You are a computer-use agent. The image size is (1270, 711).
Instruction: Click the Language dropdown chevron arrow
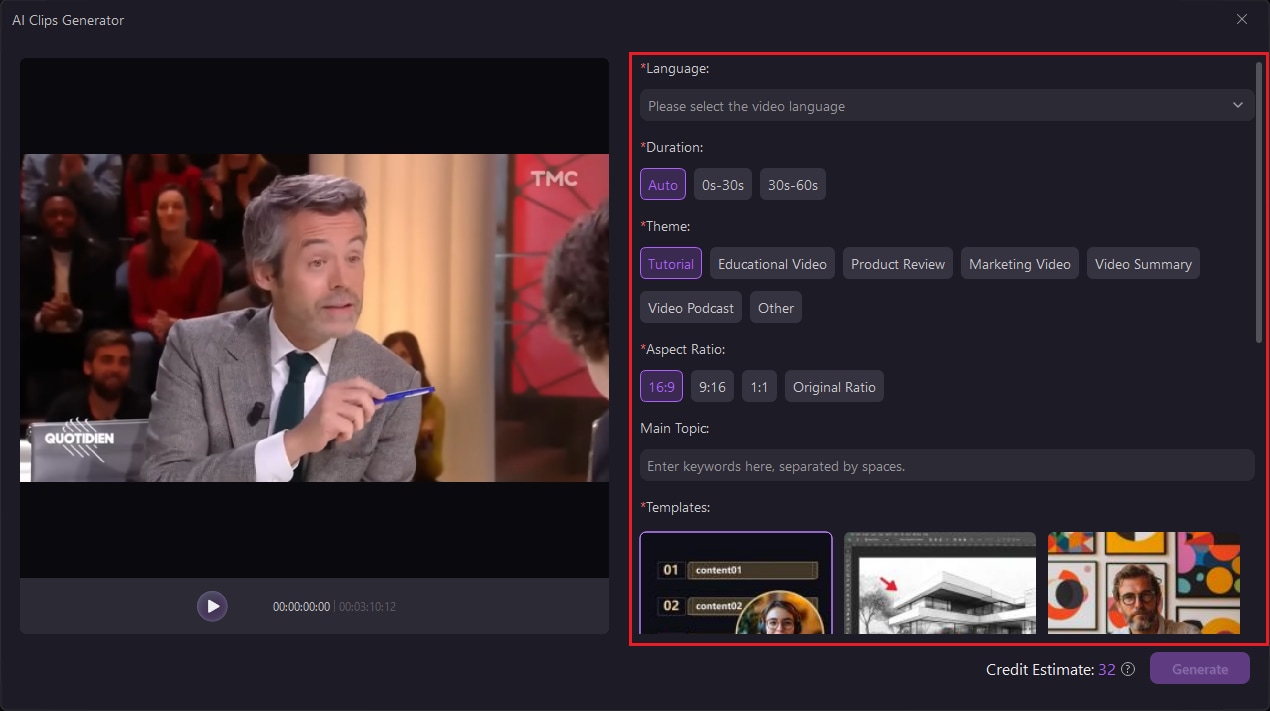(1238, 105)
